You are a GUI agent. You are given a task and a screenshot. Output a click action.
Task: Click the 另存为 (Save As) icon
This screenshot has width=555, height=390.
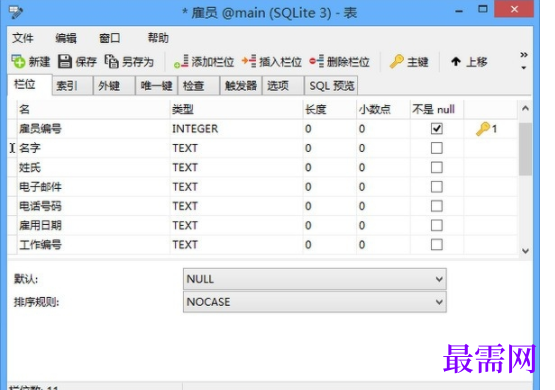(x=111, y=62)
